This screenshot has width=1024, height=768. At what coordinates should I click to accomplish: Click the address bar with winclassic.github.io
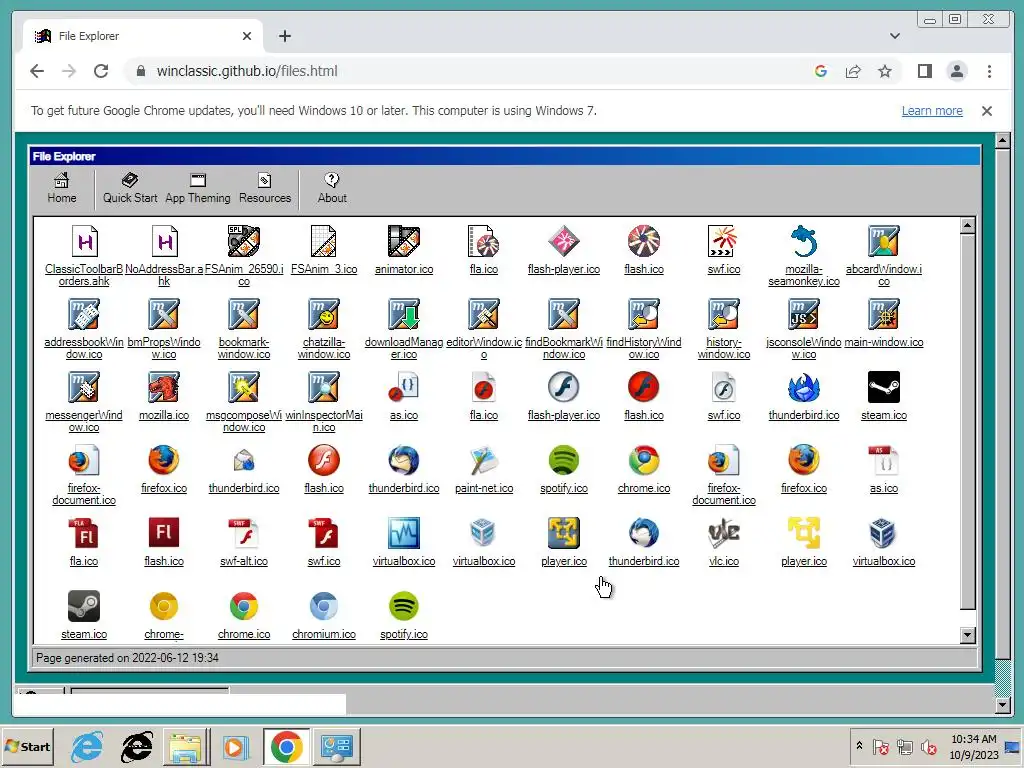pyautogui.click(x=248, y=71)
